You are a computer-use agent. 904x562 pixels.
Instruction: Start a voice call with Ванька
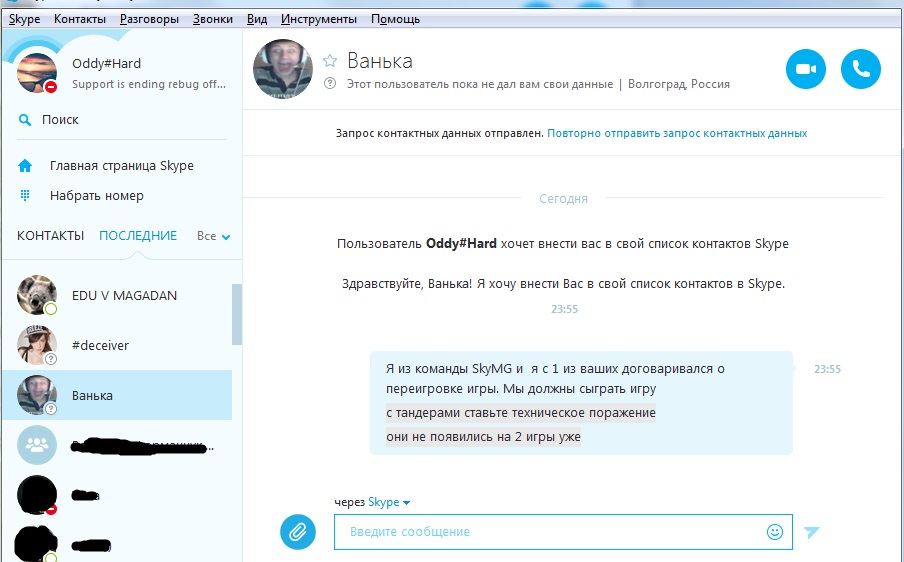click(x=861, y=69)
